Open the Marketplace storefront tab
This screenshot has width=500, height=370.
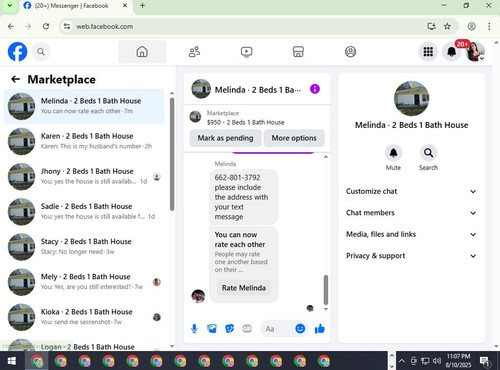298,52
